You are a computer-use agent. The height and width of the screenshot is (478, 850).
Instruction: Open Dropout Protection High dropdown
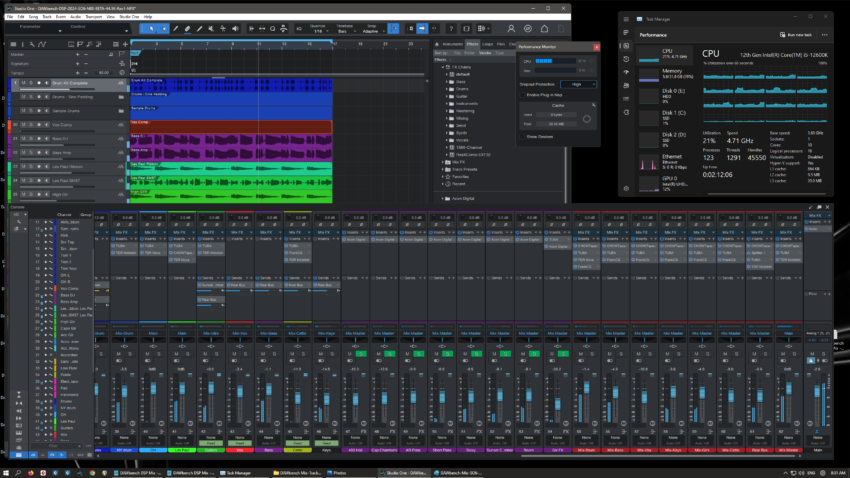click(x=578, y=85)
